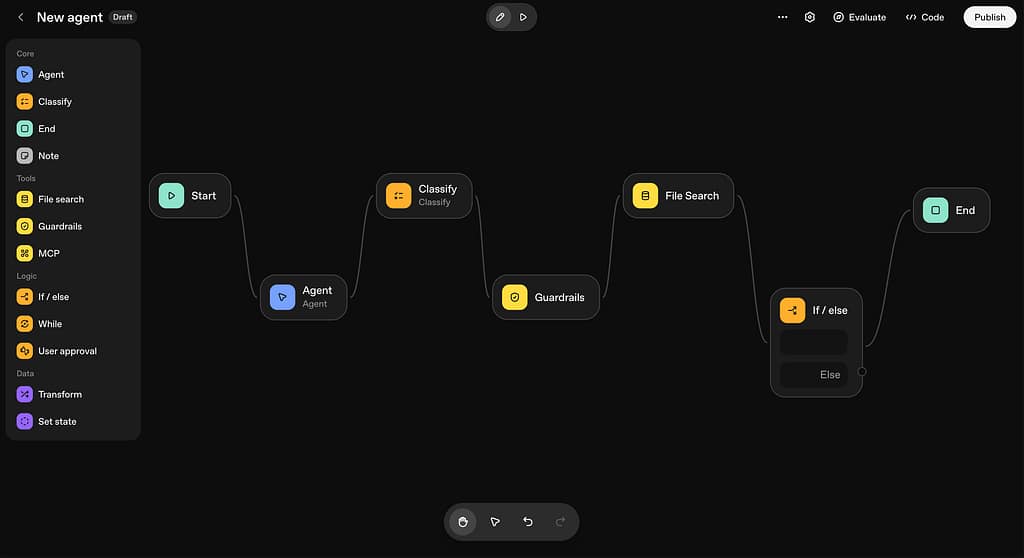The height and width of the screenshot is (558, 1024).
Task: Choose the While loop icon
Action: pos(25,324)
